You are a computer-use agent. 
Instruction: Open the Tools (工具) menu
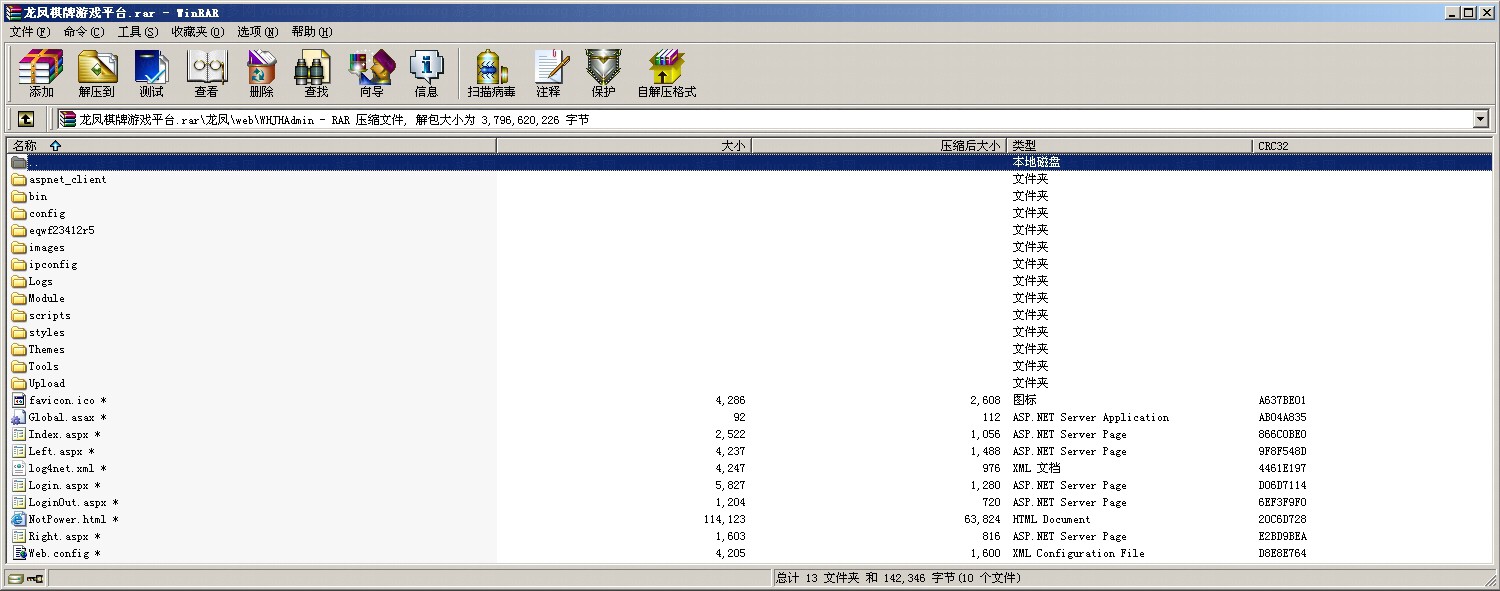[137, 32]
